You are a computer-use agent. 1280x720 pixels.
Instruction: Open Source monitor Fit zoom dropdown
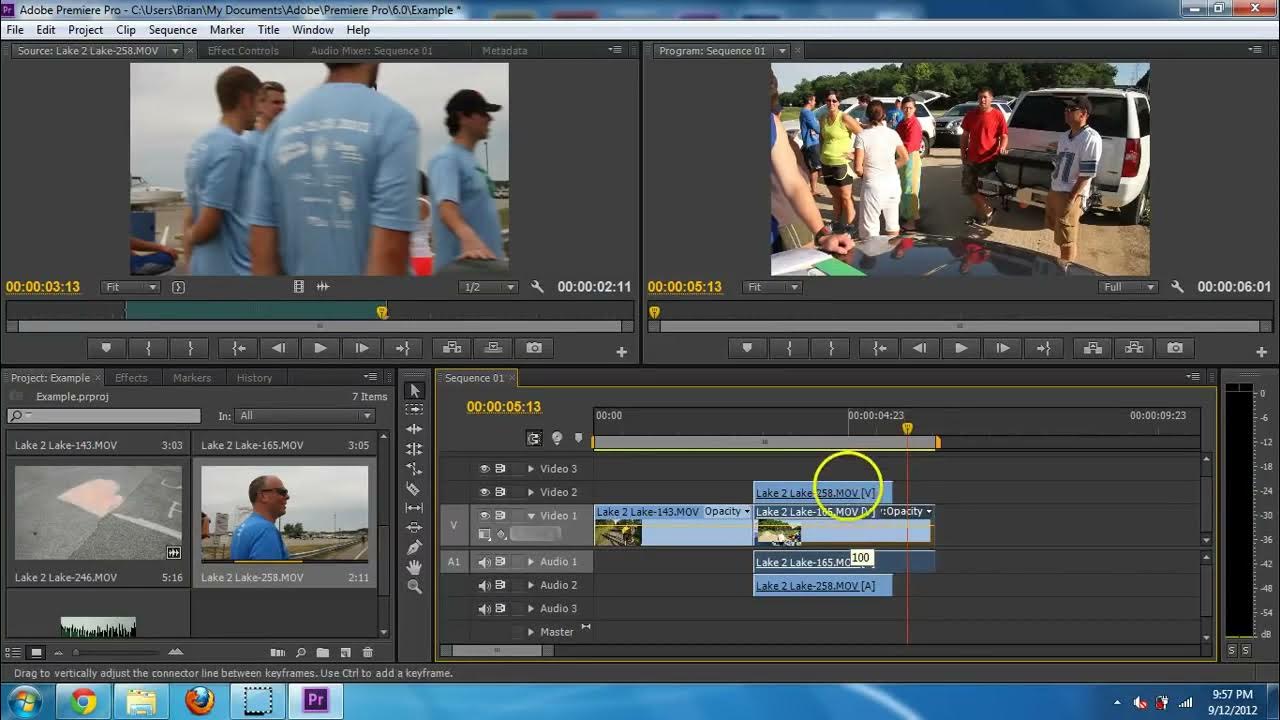131,287
